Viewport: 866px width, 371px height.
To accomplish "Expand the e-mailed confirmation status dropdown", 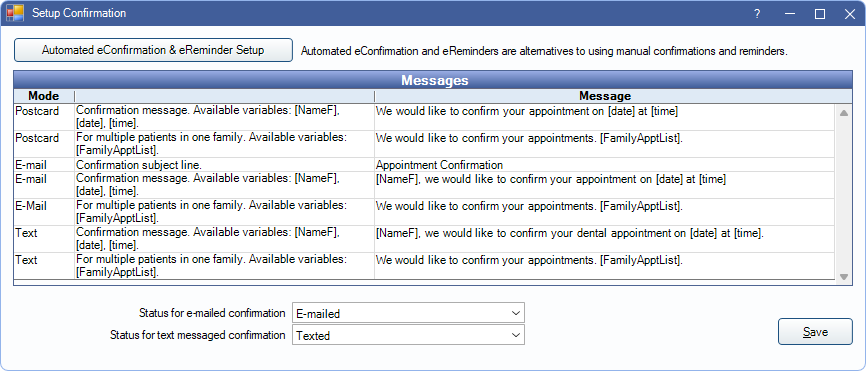I will [x=408, y=313].
